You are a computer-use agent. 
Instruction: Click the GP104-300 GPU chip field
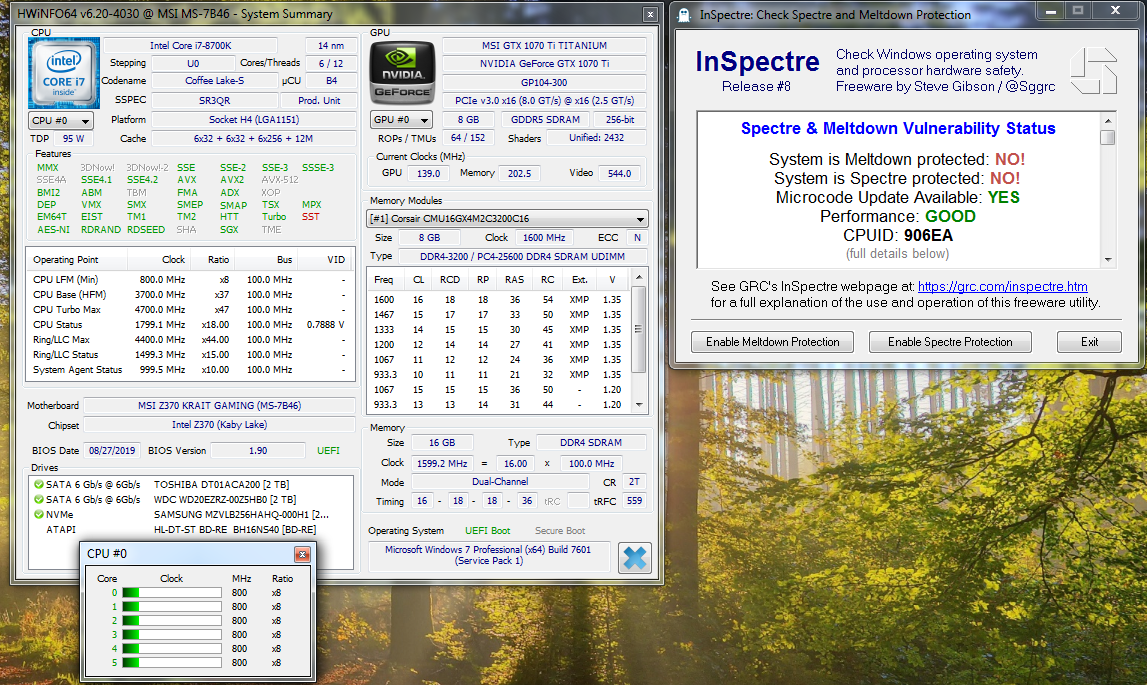(x=544, y=82)
